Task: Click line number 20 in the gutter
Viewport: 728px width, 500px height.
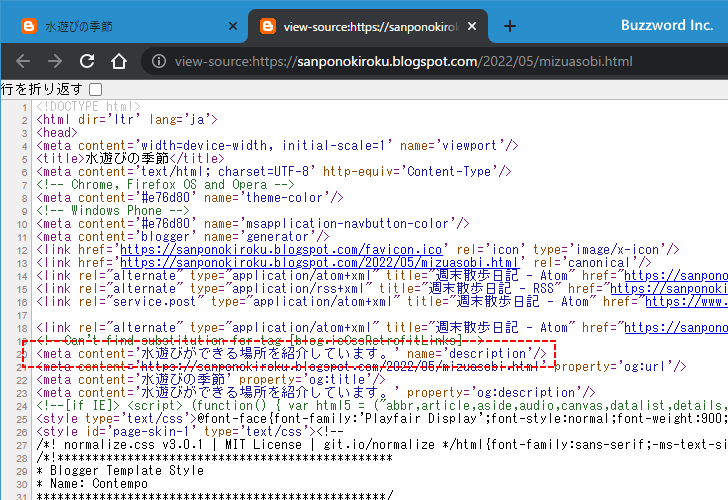Action: click(x=22, y=355)
